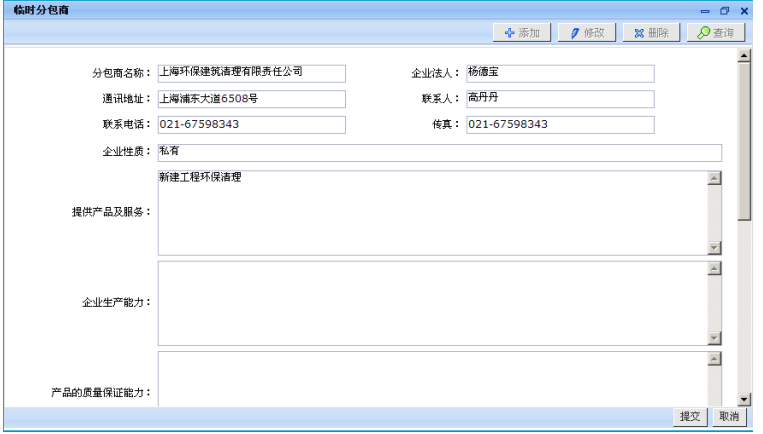Minimize the 临时分包商 window
The image size is (763, 434).
click(705, 11)
